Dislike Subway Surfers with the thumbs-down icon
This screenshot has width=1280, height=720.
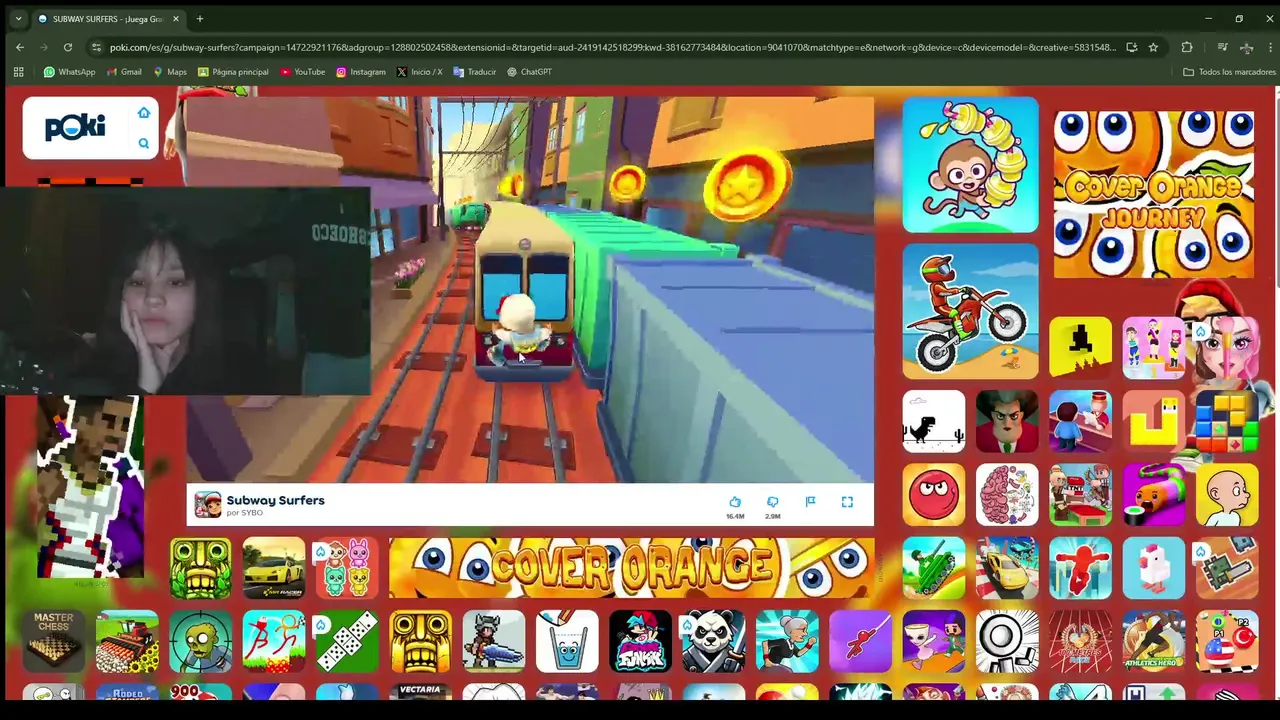coord(772,502)
